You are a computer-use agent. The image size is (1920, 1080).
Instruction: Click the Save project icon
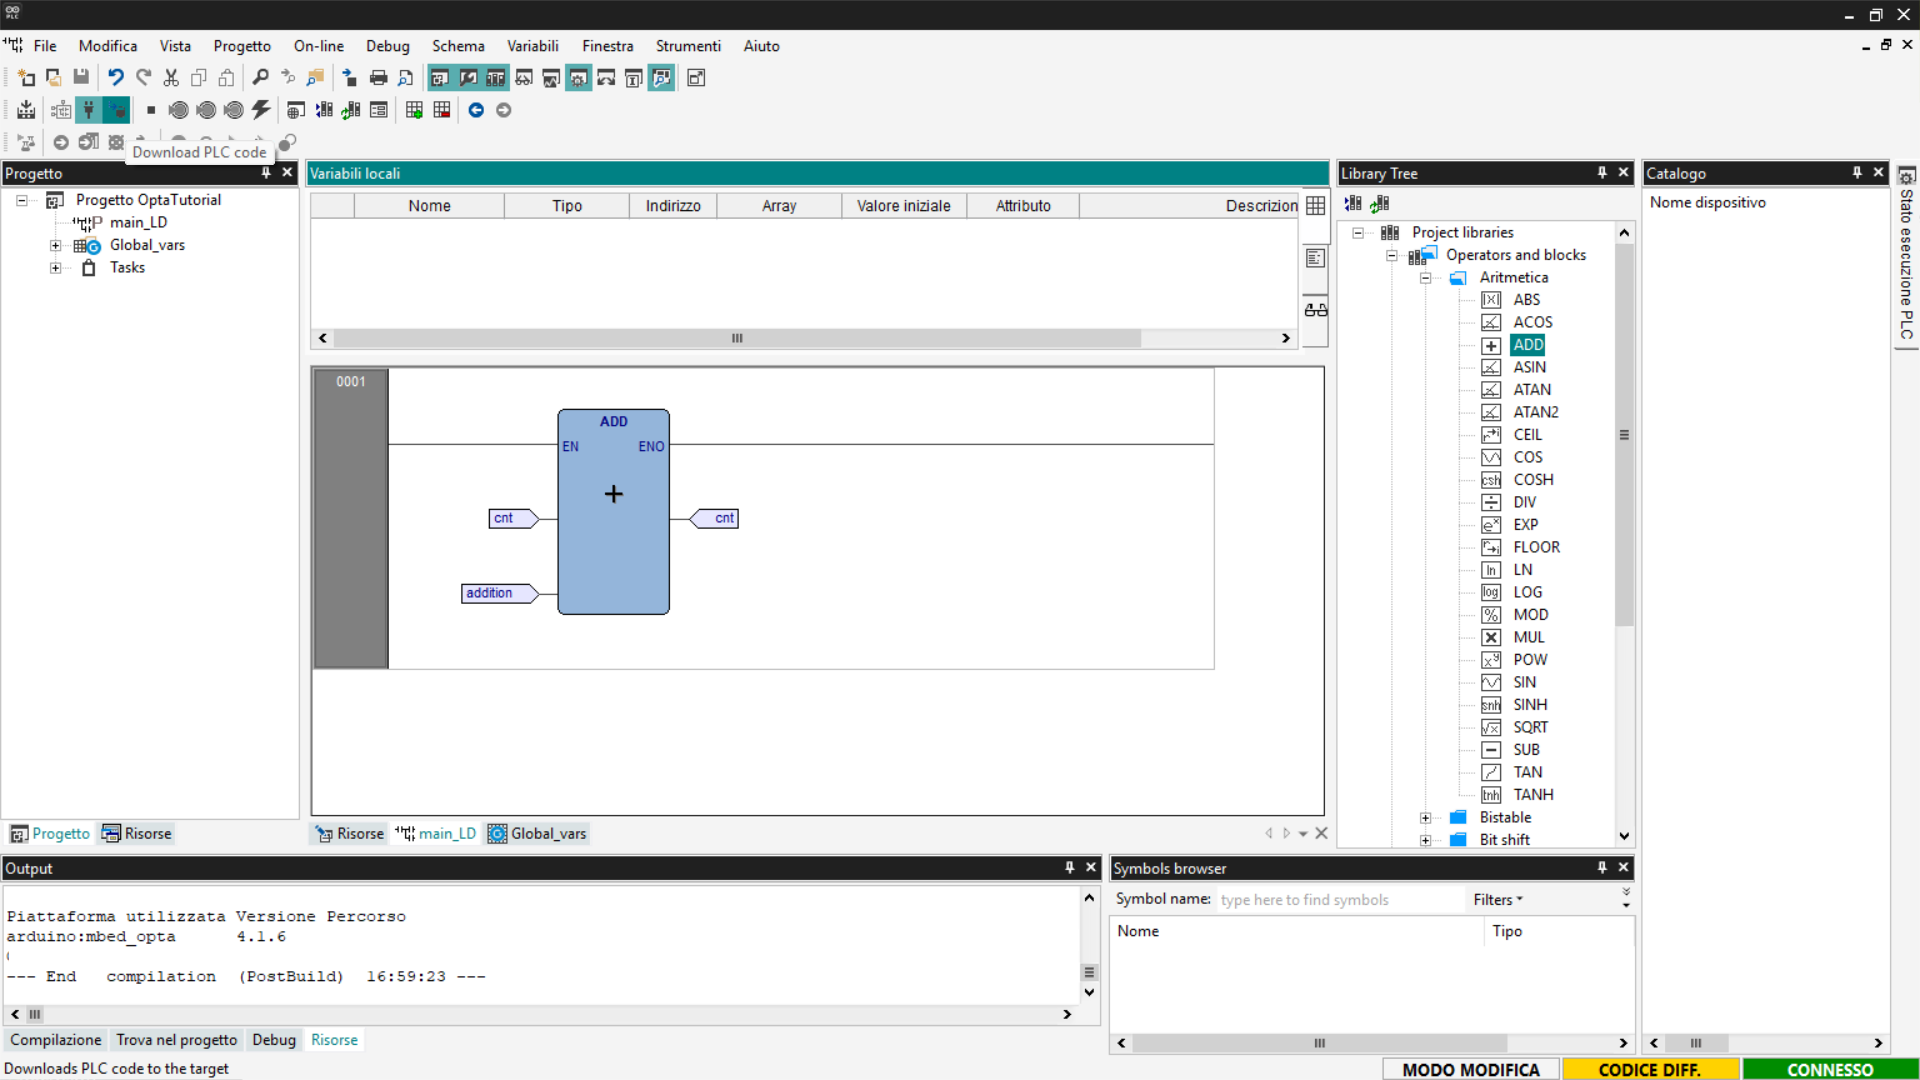tap(81, 78)
